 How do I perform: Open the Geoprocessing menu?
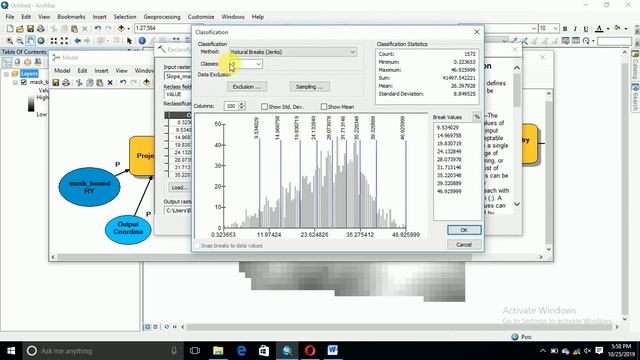[162, 17]
